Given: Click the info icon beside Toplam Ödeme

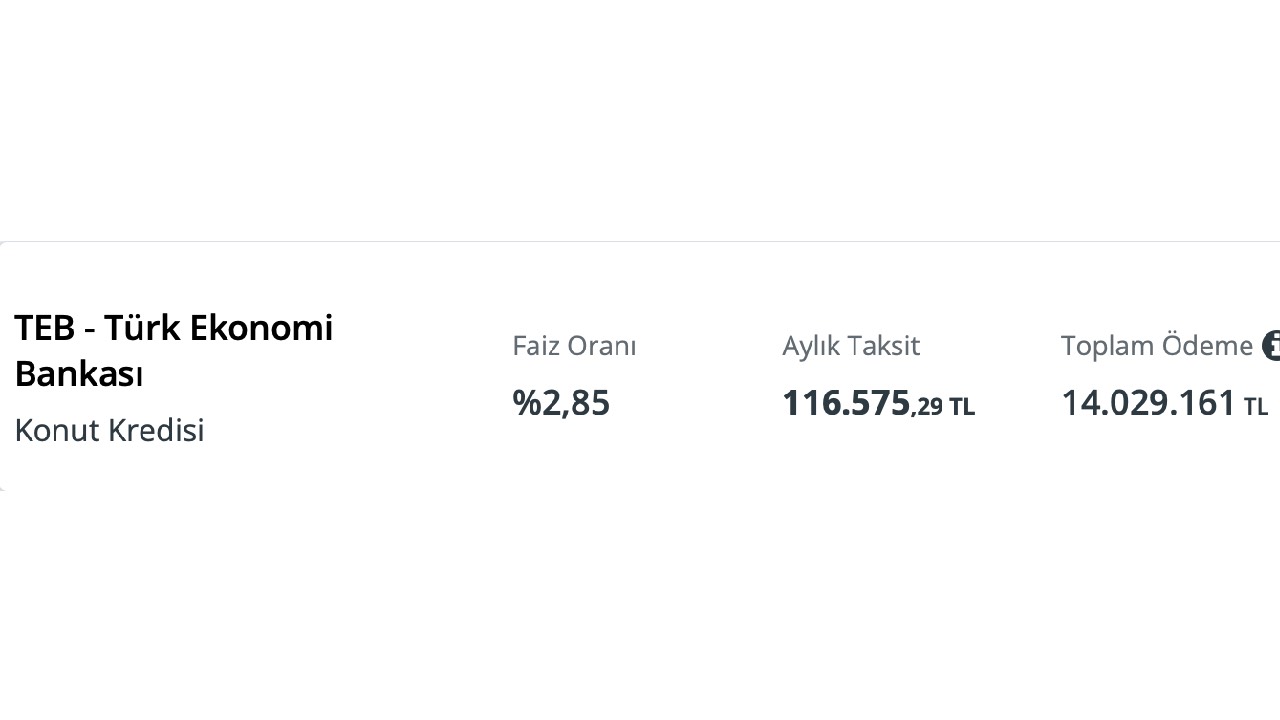Looking at the screenshot, I should coord(1272,346).
